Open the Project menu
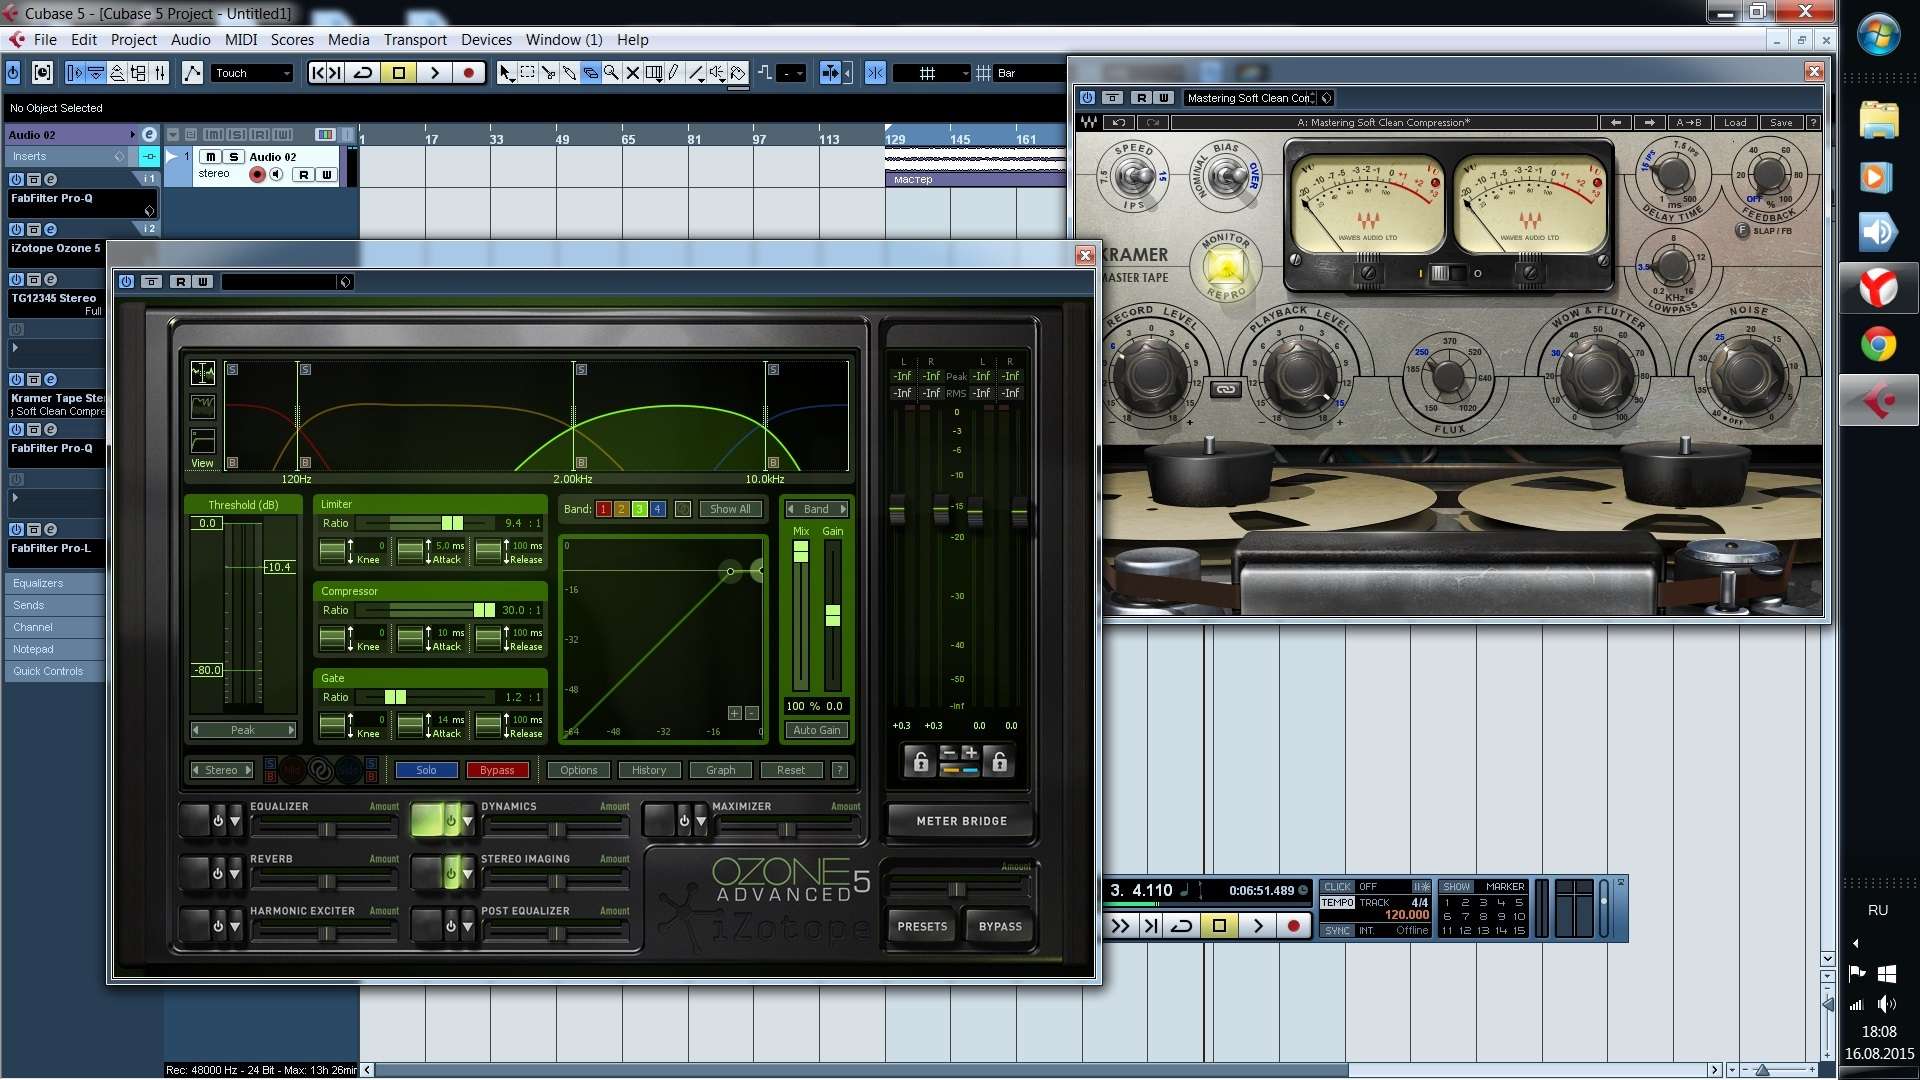Viewport: 1920px width, 1080px height. pos(134,40)
